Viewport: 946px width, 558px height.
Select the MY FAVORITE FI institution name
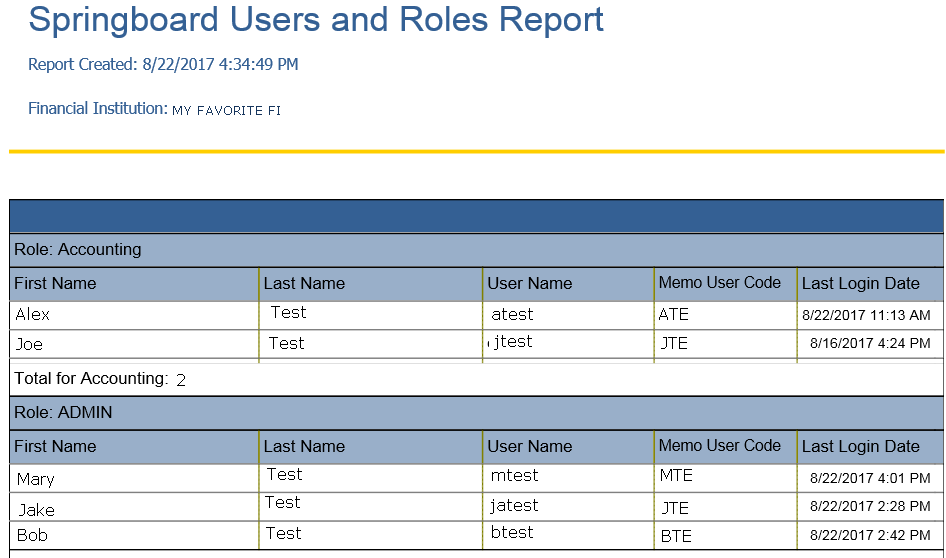[x=226, y=110]
